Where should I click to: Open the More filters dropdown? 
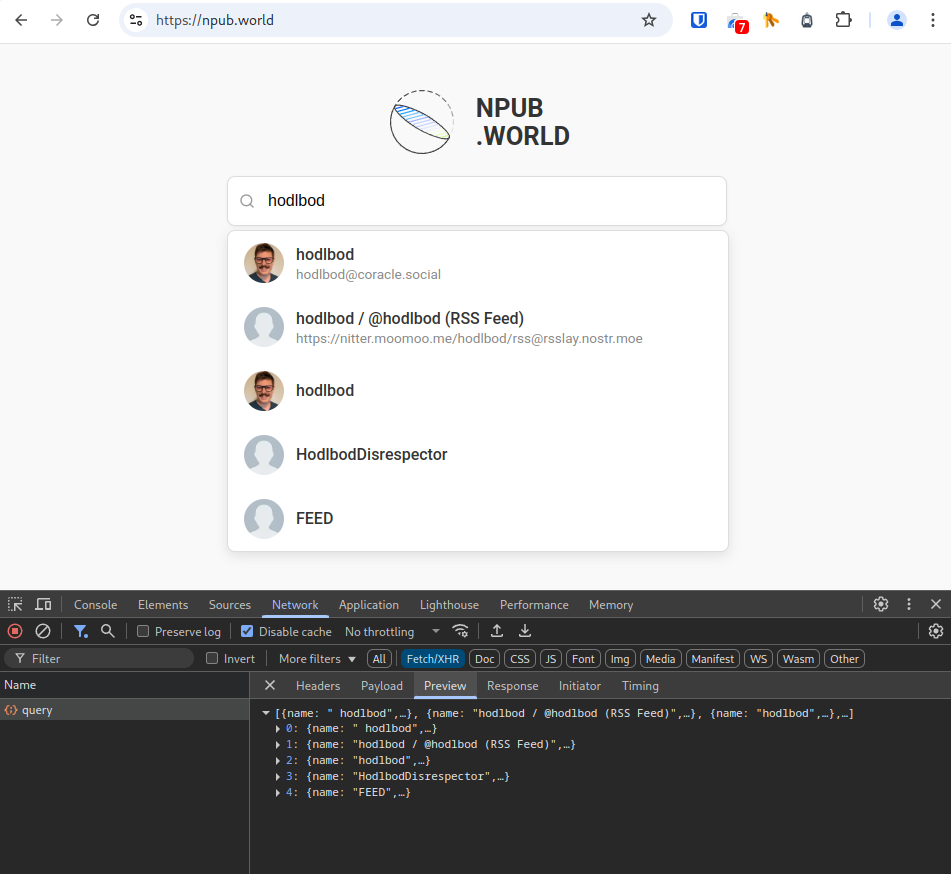317,659
